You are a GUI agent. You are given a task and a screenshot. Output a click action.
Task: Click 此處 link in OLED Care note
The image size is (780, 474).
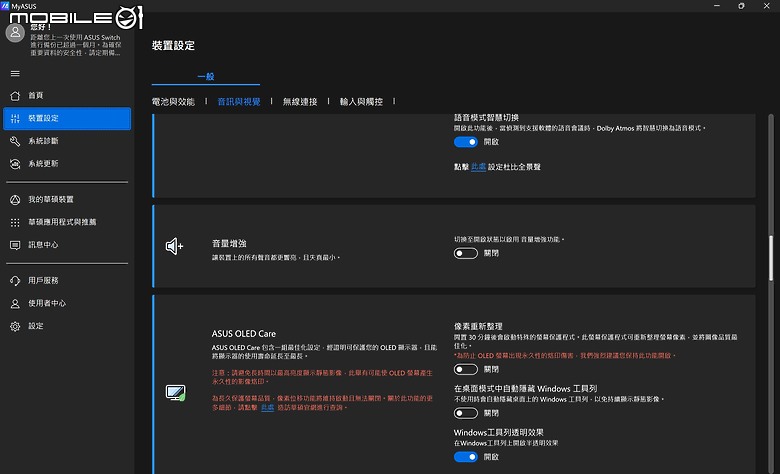point(268,407)
